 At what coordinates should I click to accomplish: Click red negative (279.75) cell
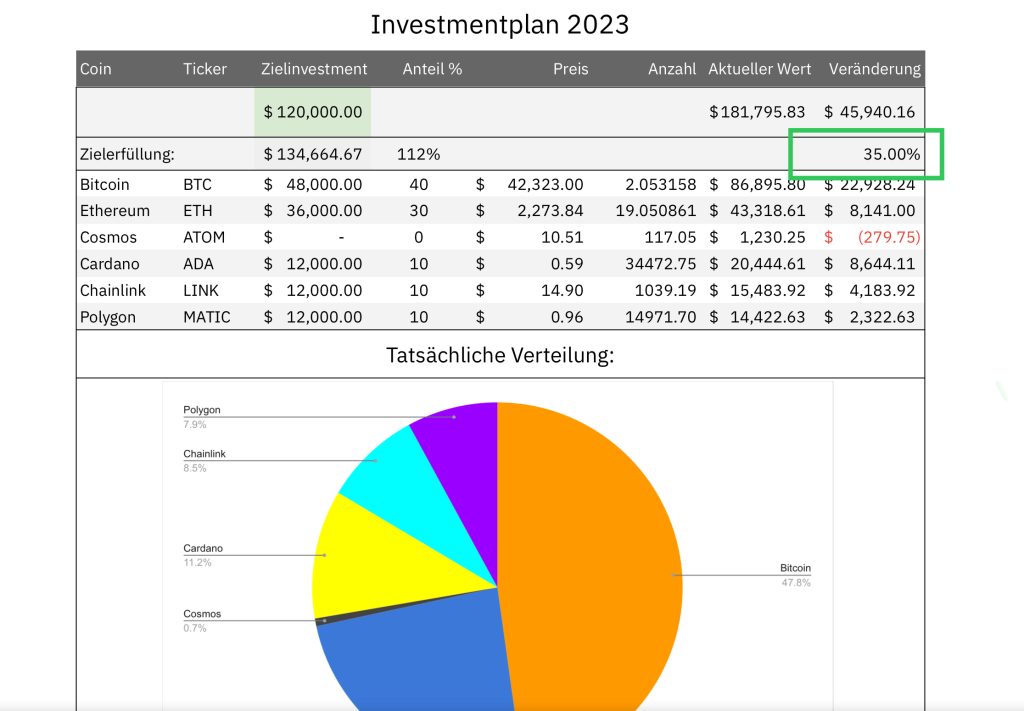[x=872, y=237]
